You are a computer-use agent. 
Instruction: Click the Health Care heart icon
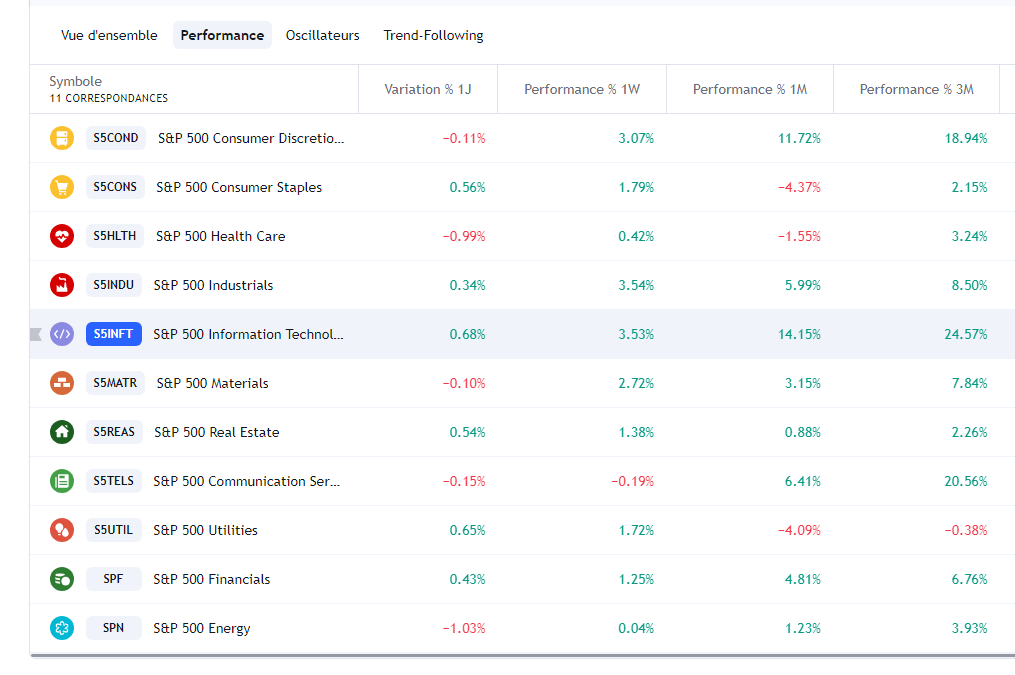[x=62, y=236]
